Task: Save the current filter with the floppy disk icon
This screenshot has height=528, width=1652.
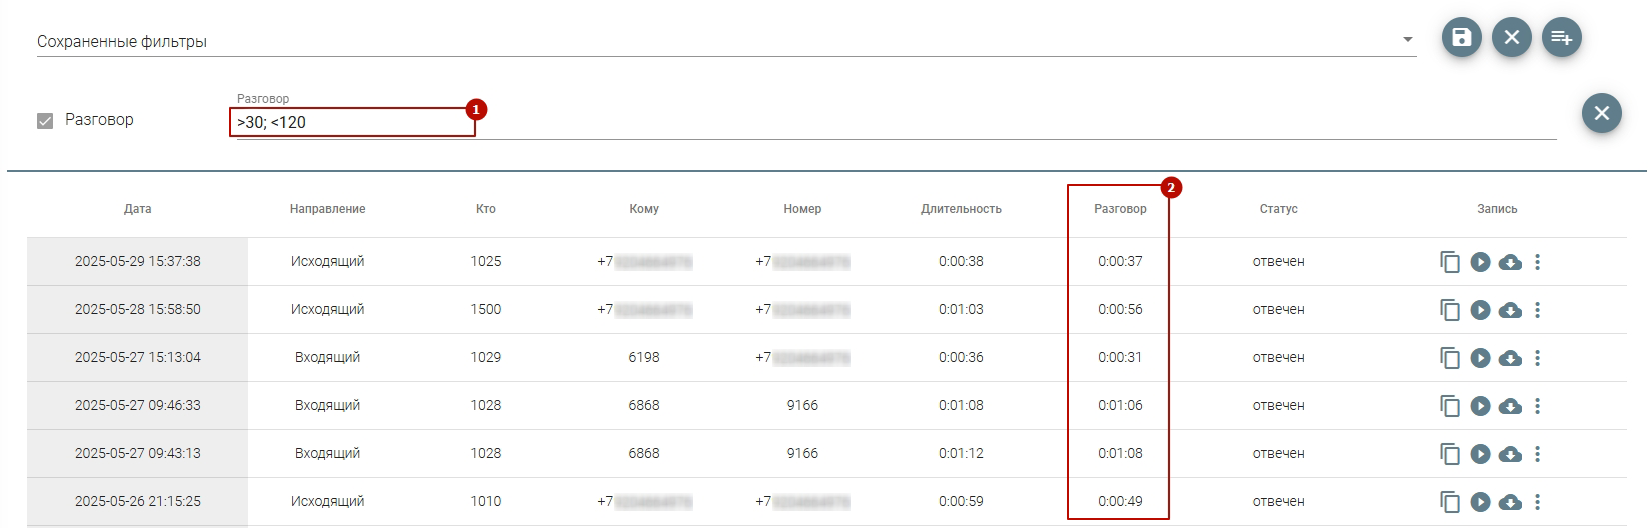Action: point(1461,38)
